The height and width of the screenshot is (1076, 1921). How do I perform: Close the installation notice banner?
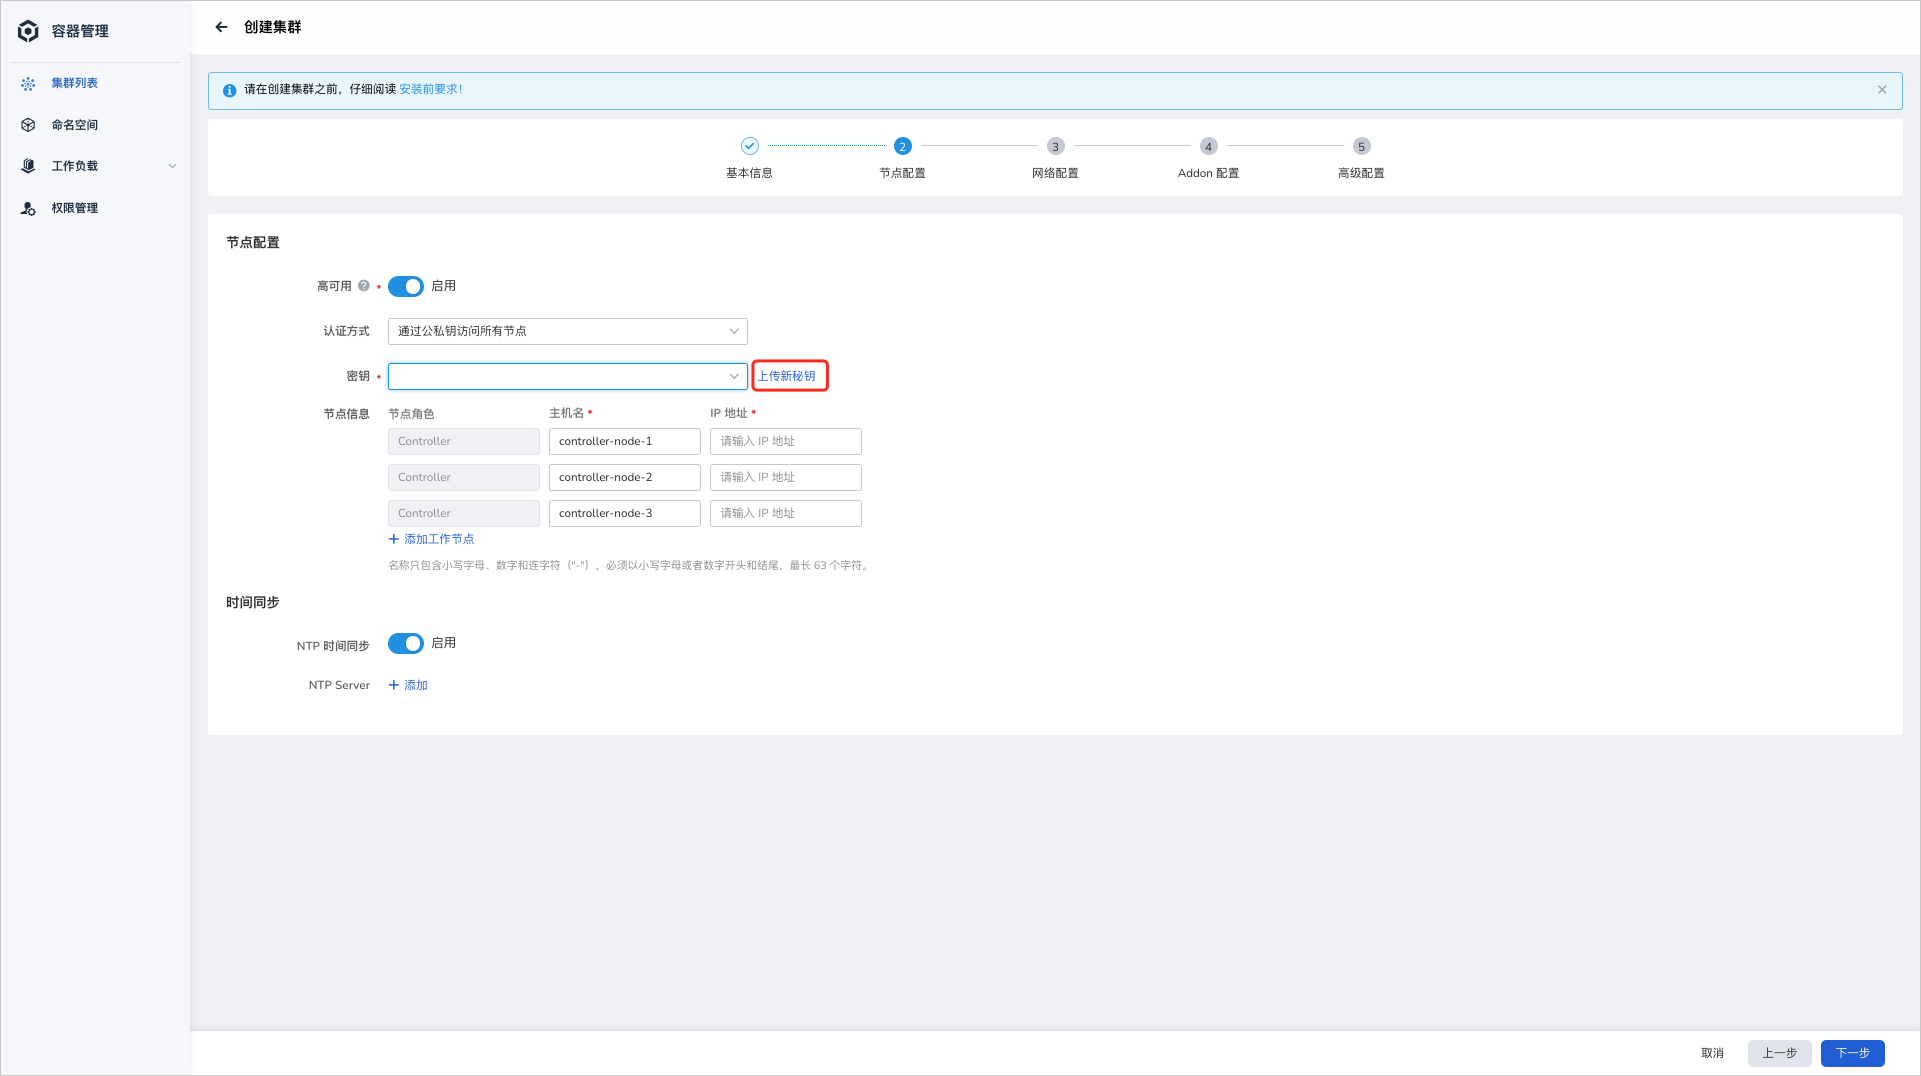click(x=1882, y=90)
